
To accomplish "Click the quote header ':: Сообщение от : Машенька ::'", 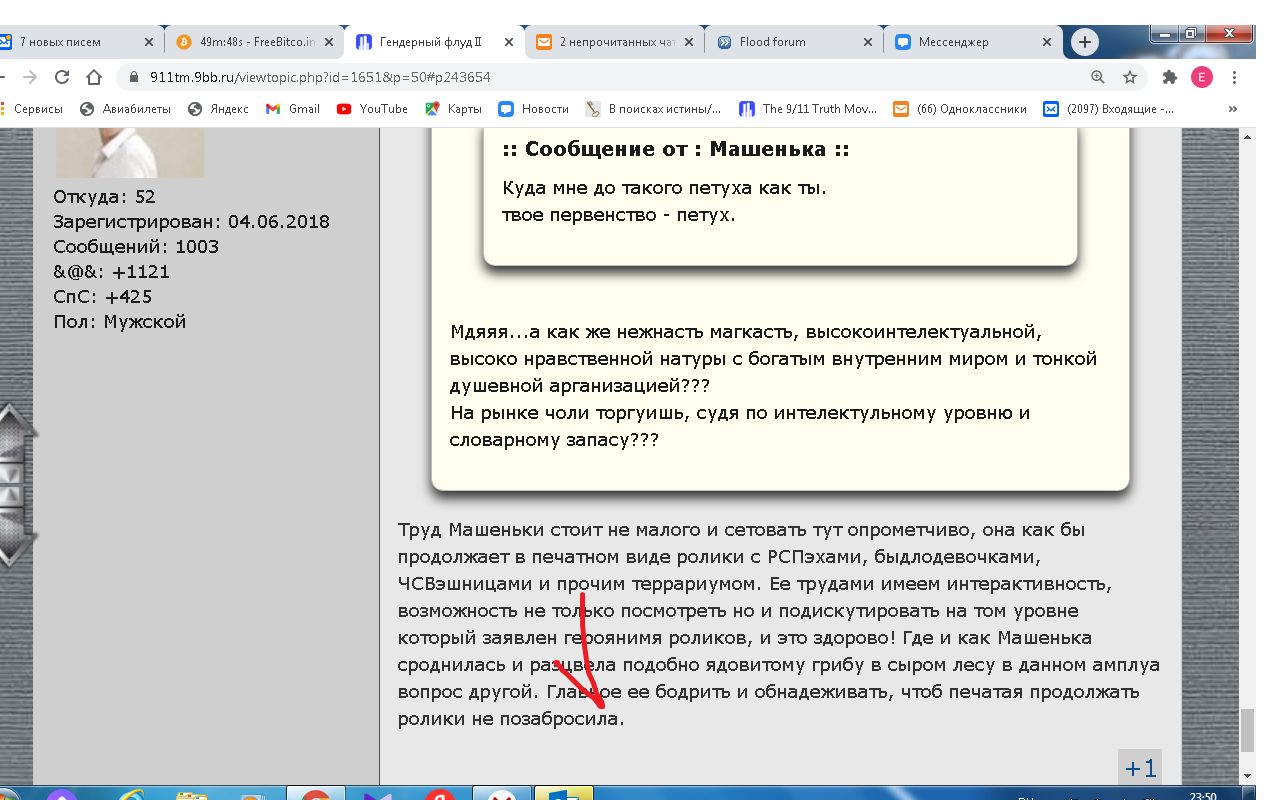I will 675,150.
